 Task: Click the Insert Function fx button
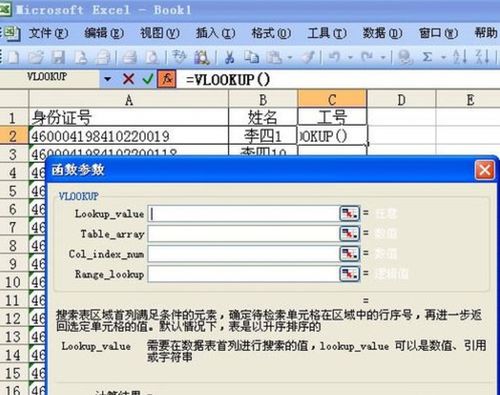pos(167,79)
